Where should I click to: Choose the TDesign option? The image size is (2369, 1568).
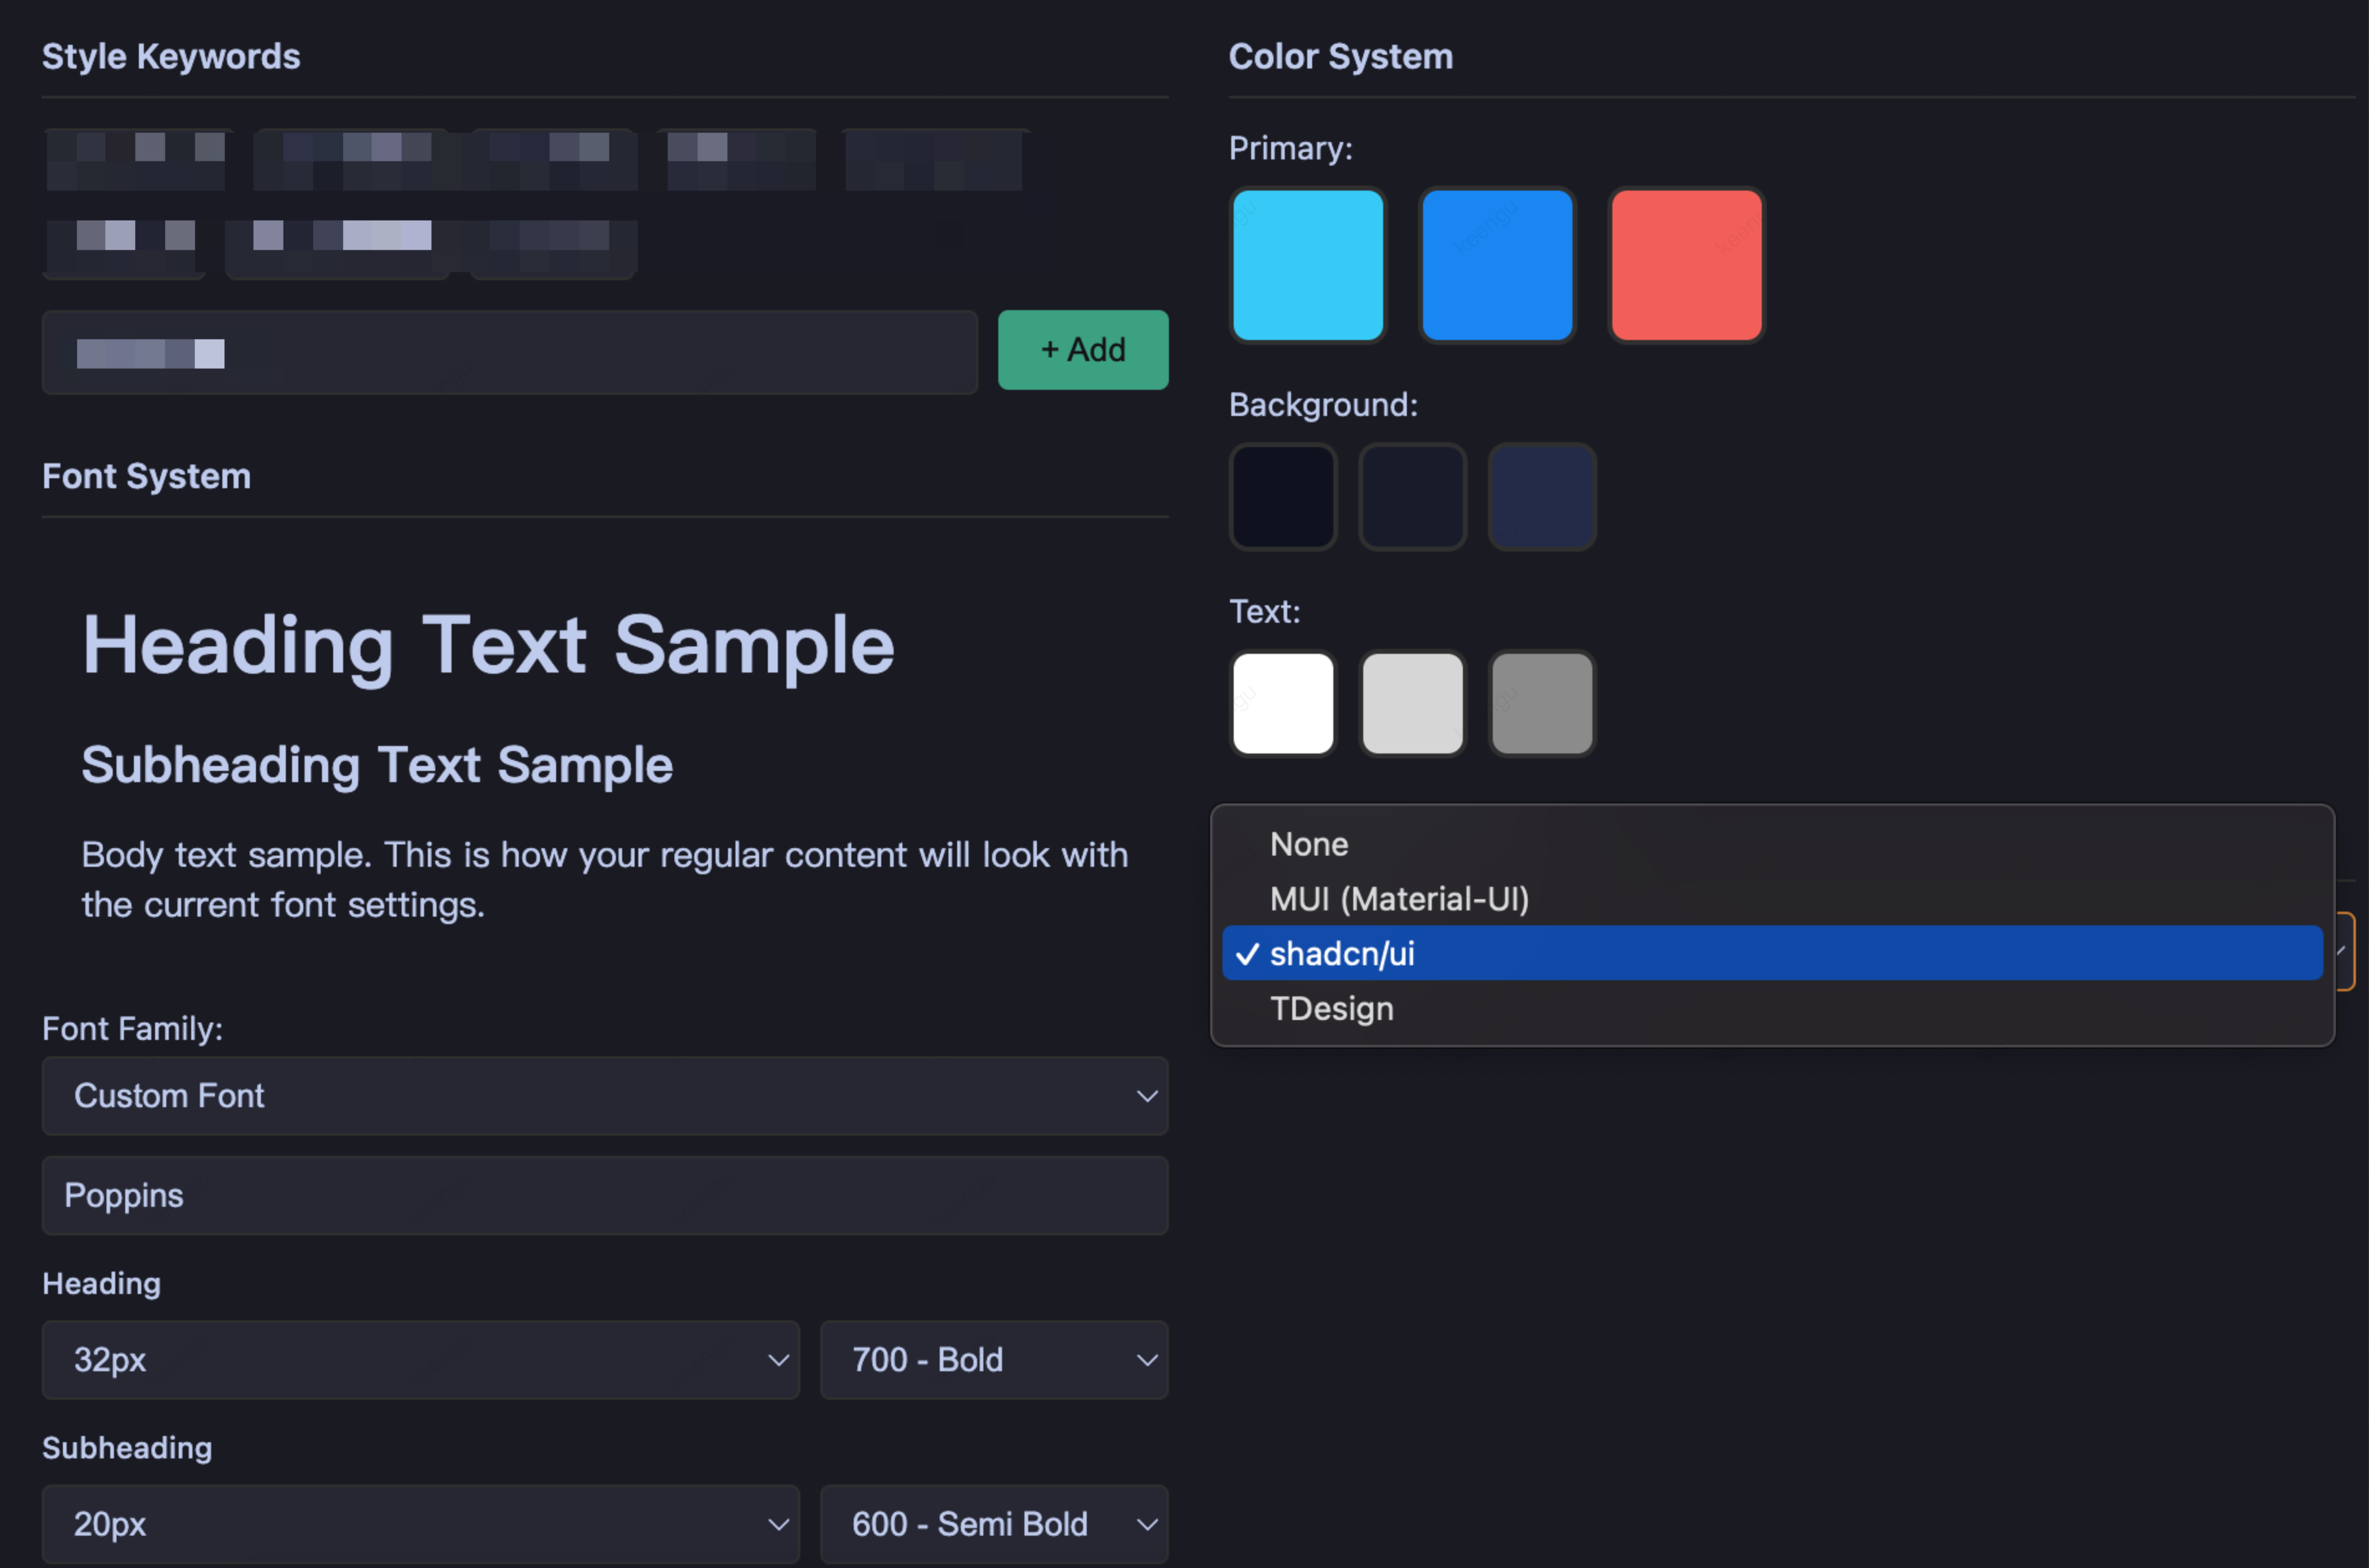(1331, 1008)
